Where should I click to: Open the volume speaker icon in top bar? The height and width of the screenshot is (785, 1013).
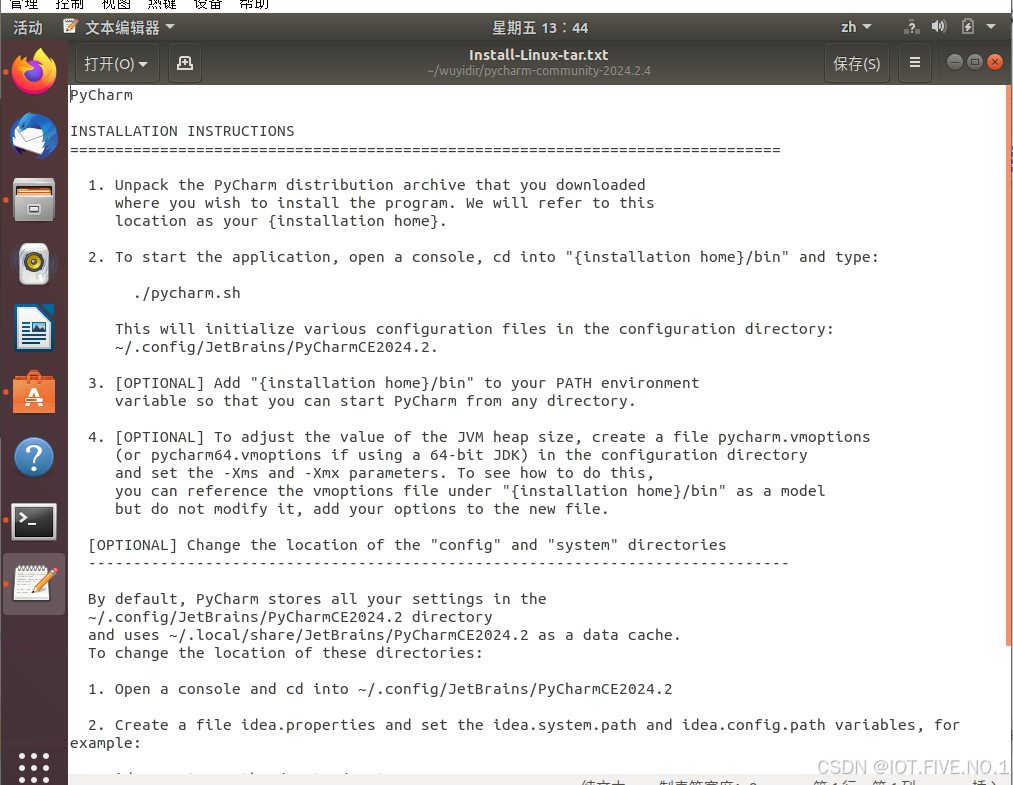(938, 26)
